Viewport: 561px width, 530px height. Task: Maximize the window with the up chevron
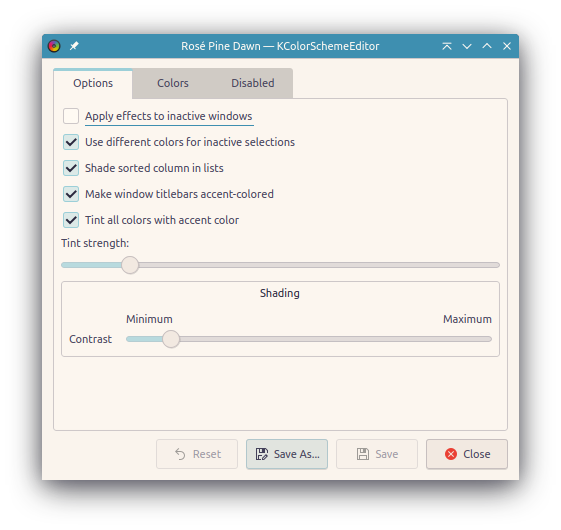(487, 46)
